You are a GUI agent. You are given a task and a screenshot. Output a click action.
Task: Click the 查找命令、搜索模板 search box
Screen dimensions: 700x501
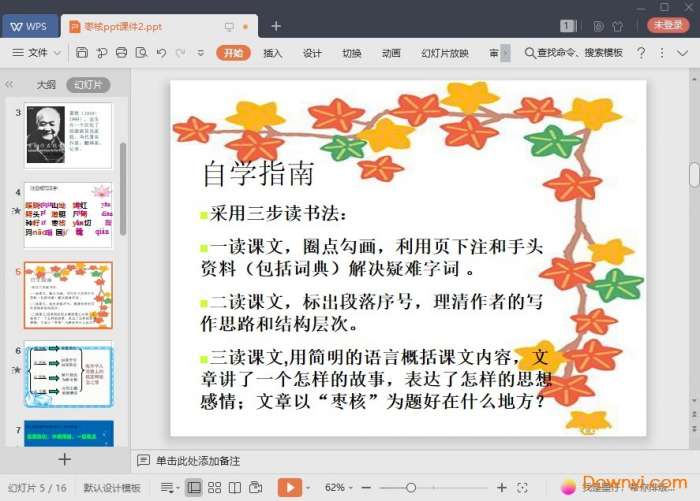point(574,53)
